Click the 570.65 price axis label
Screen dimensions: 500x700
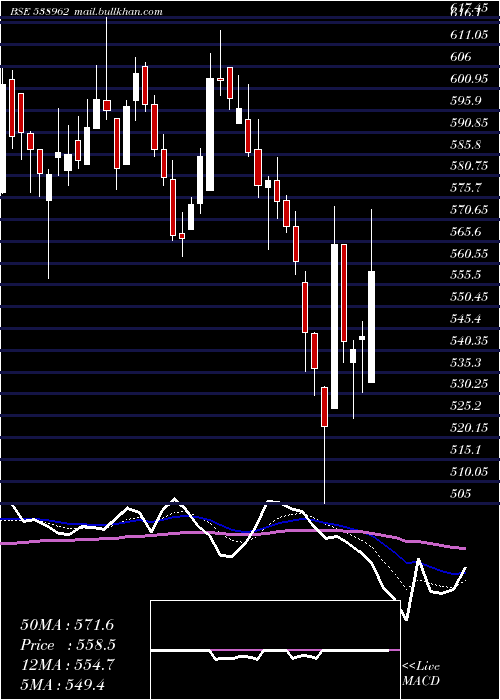(469, 209)
